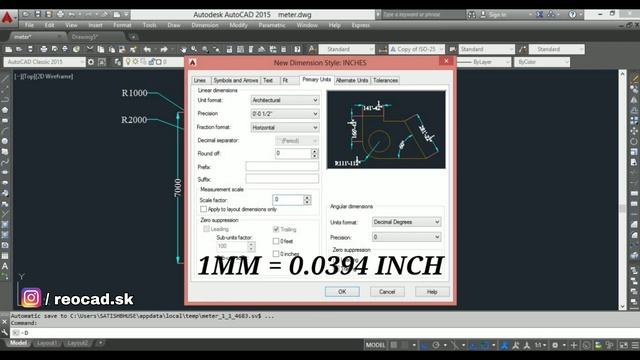This screenshot has width=640, height=360.
Task: Open the ByLayer linetype dropdown
Action: [484, 62]
